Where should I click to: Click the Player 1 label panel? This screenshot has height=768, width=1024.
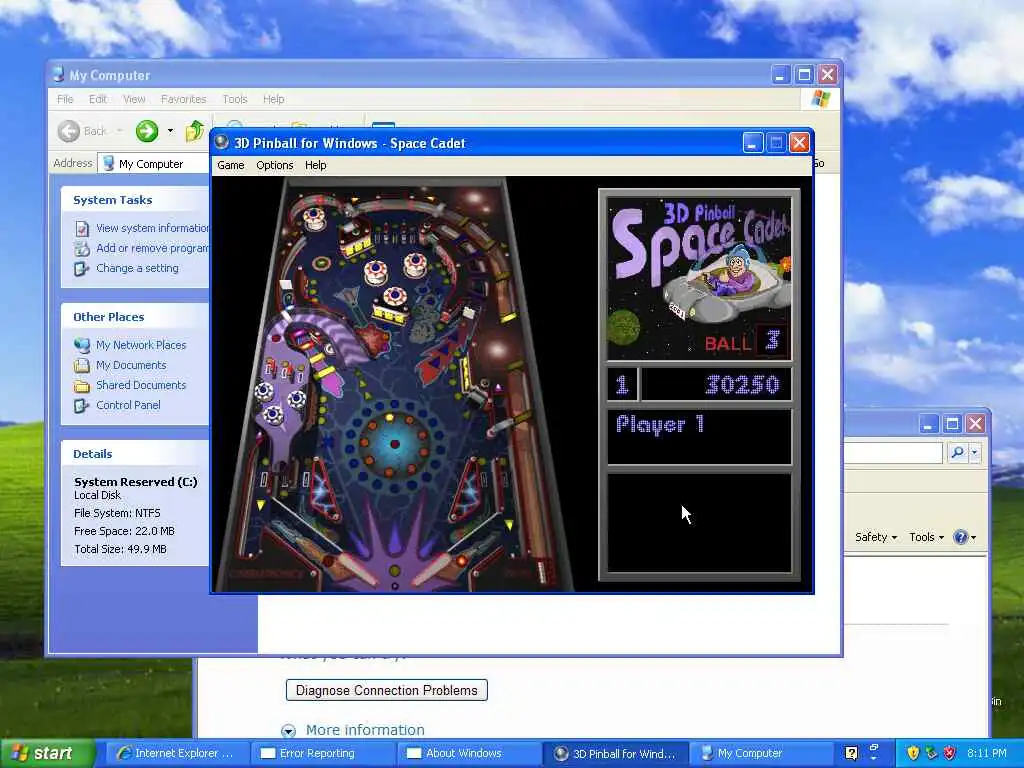pyautogui.click(x=699, y=437)
